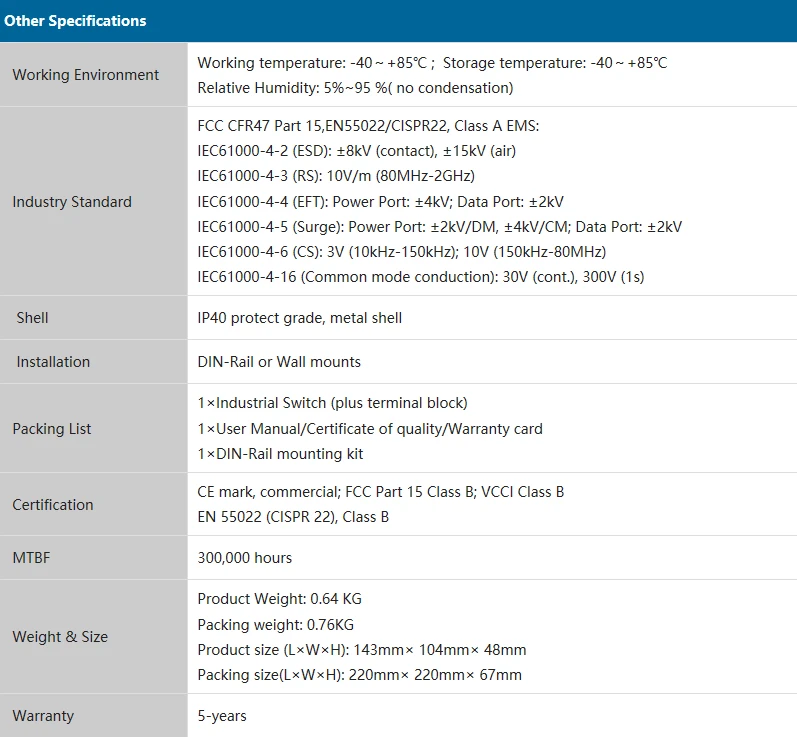Image resolution: width=797 pixels, height=737 pixels.
Task: Click 'Product Weight: 0.64 KG' line
Action: click(280, 599)
